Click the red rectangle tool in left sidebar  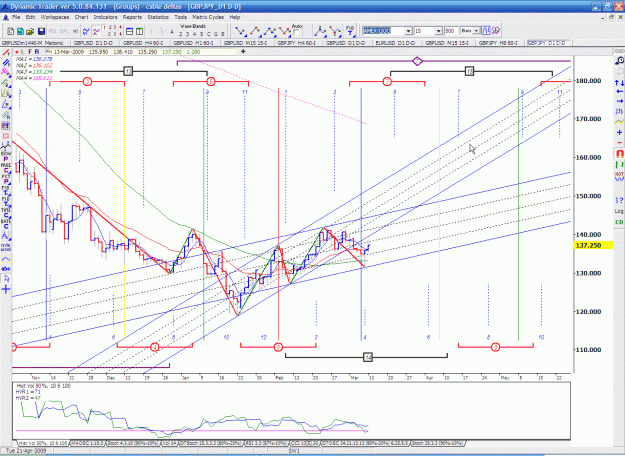click(6, 136)
